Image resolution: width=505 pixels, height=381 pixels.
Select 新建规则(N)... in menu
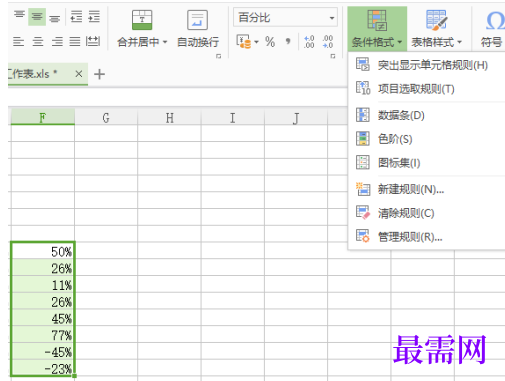[426, 189]
